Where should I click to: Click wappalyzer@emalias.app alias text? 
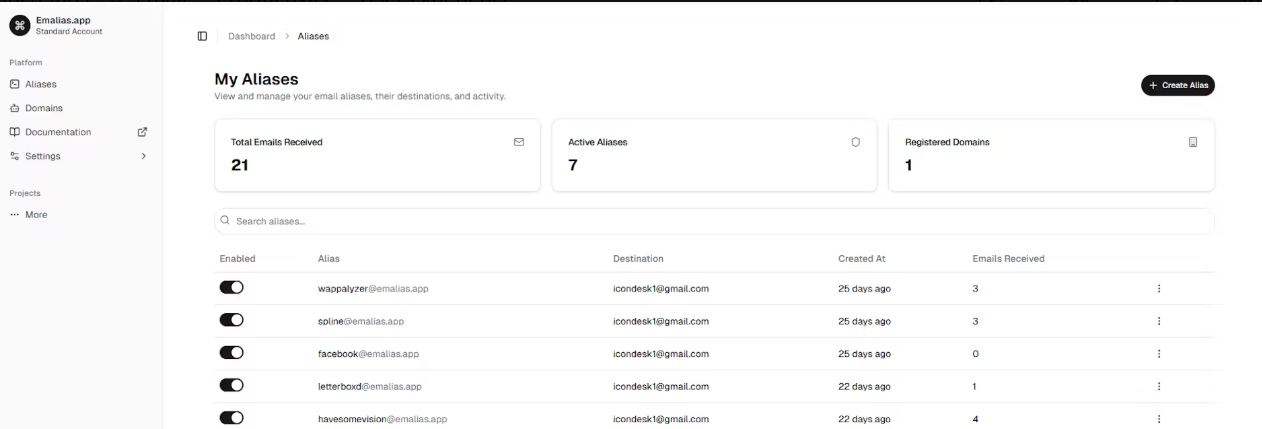373,289
